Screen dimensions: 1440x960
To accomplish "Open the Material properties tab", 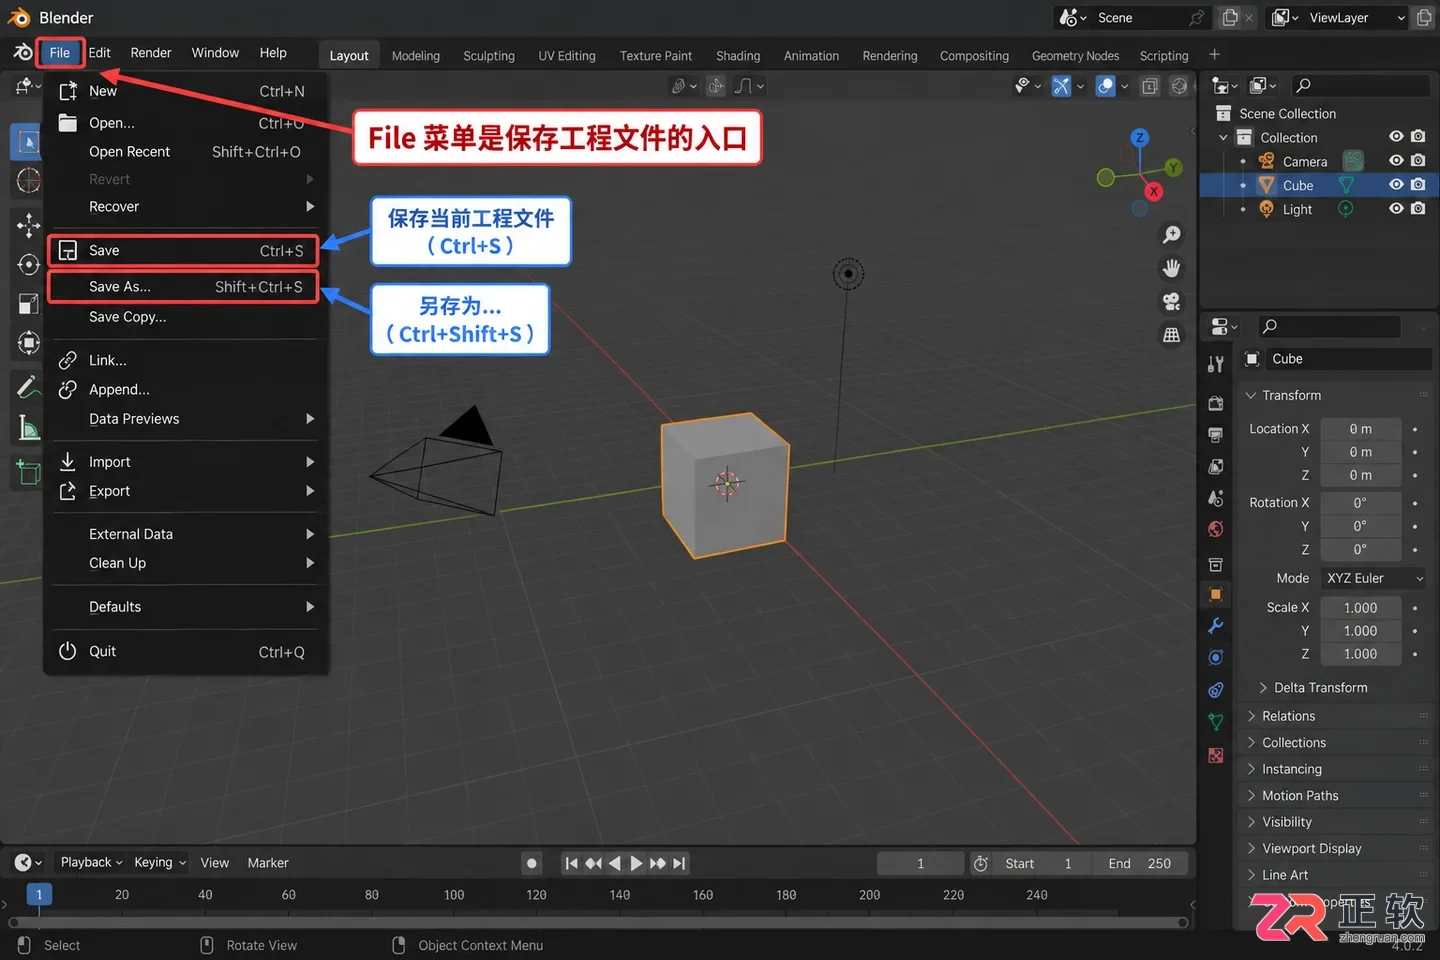I will [1216, 755].
